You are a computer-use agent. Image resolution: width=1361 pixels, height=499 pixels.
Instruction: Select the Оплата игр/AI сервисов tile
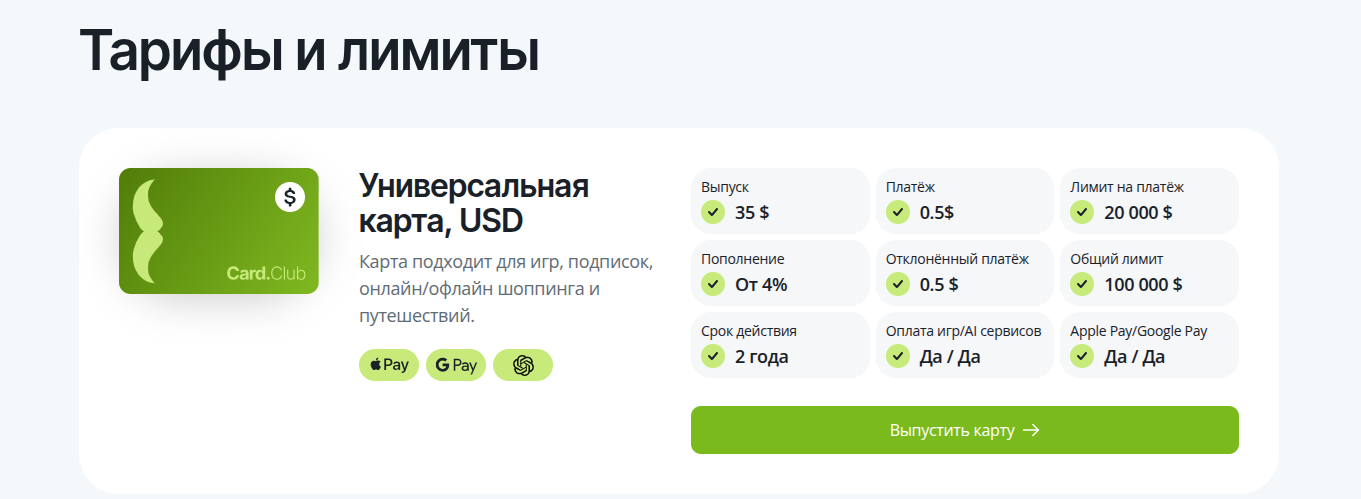coord(964,345)
